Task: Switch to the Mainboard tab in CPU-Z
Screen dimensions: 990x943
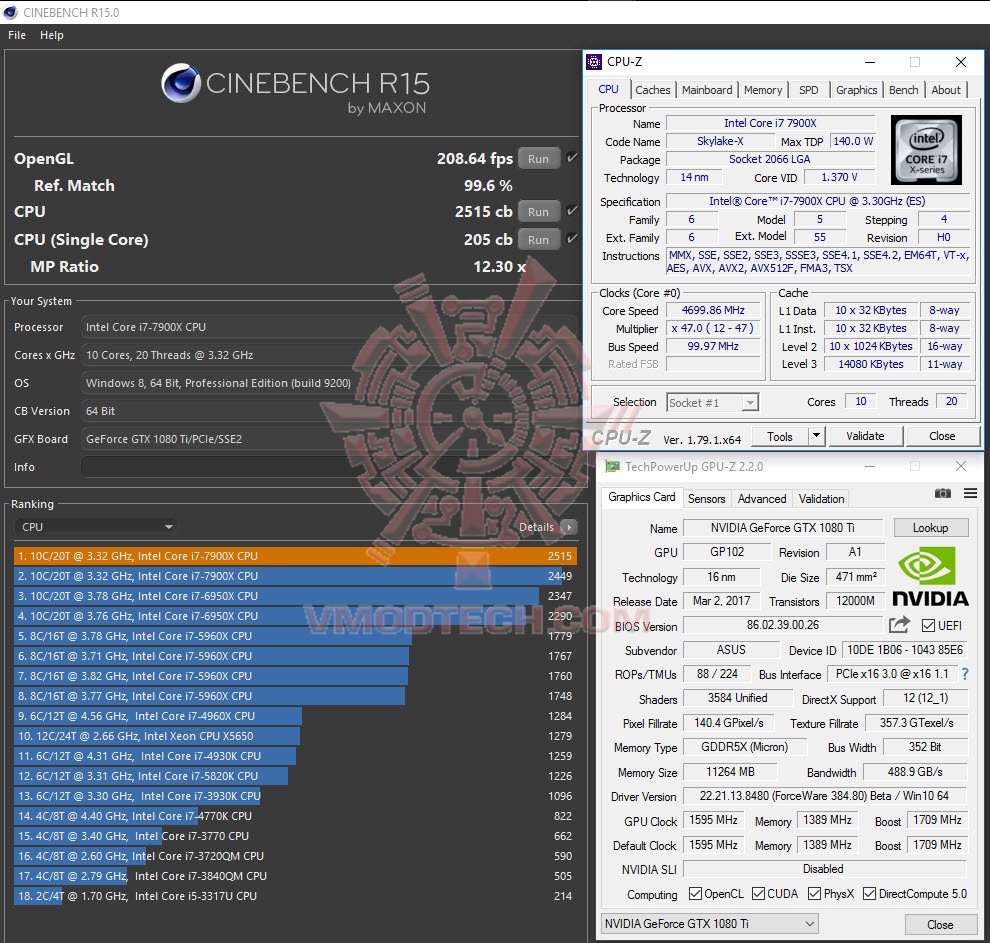Action: (x=707, y=90)
